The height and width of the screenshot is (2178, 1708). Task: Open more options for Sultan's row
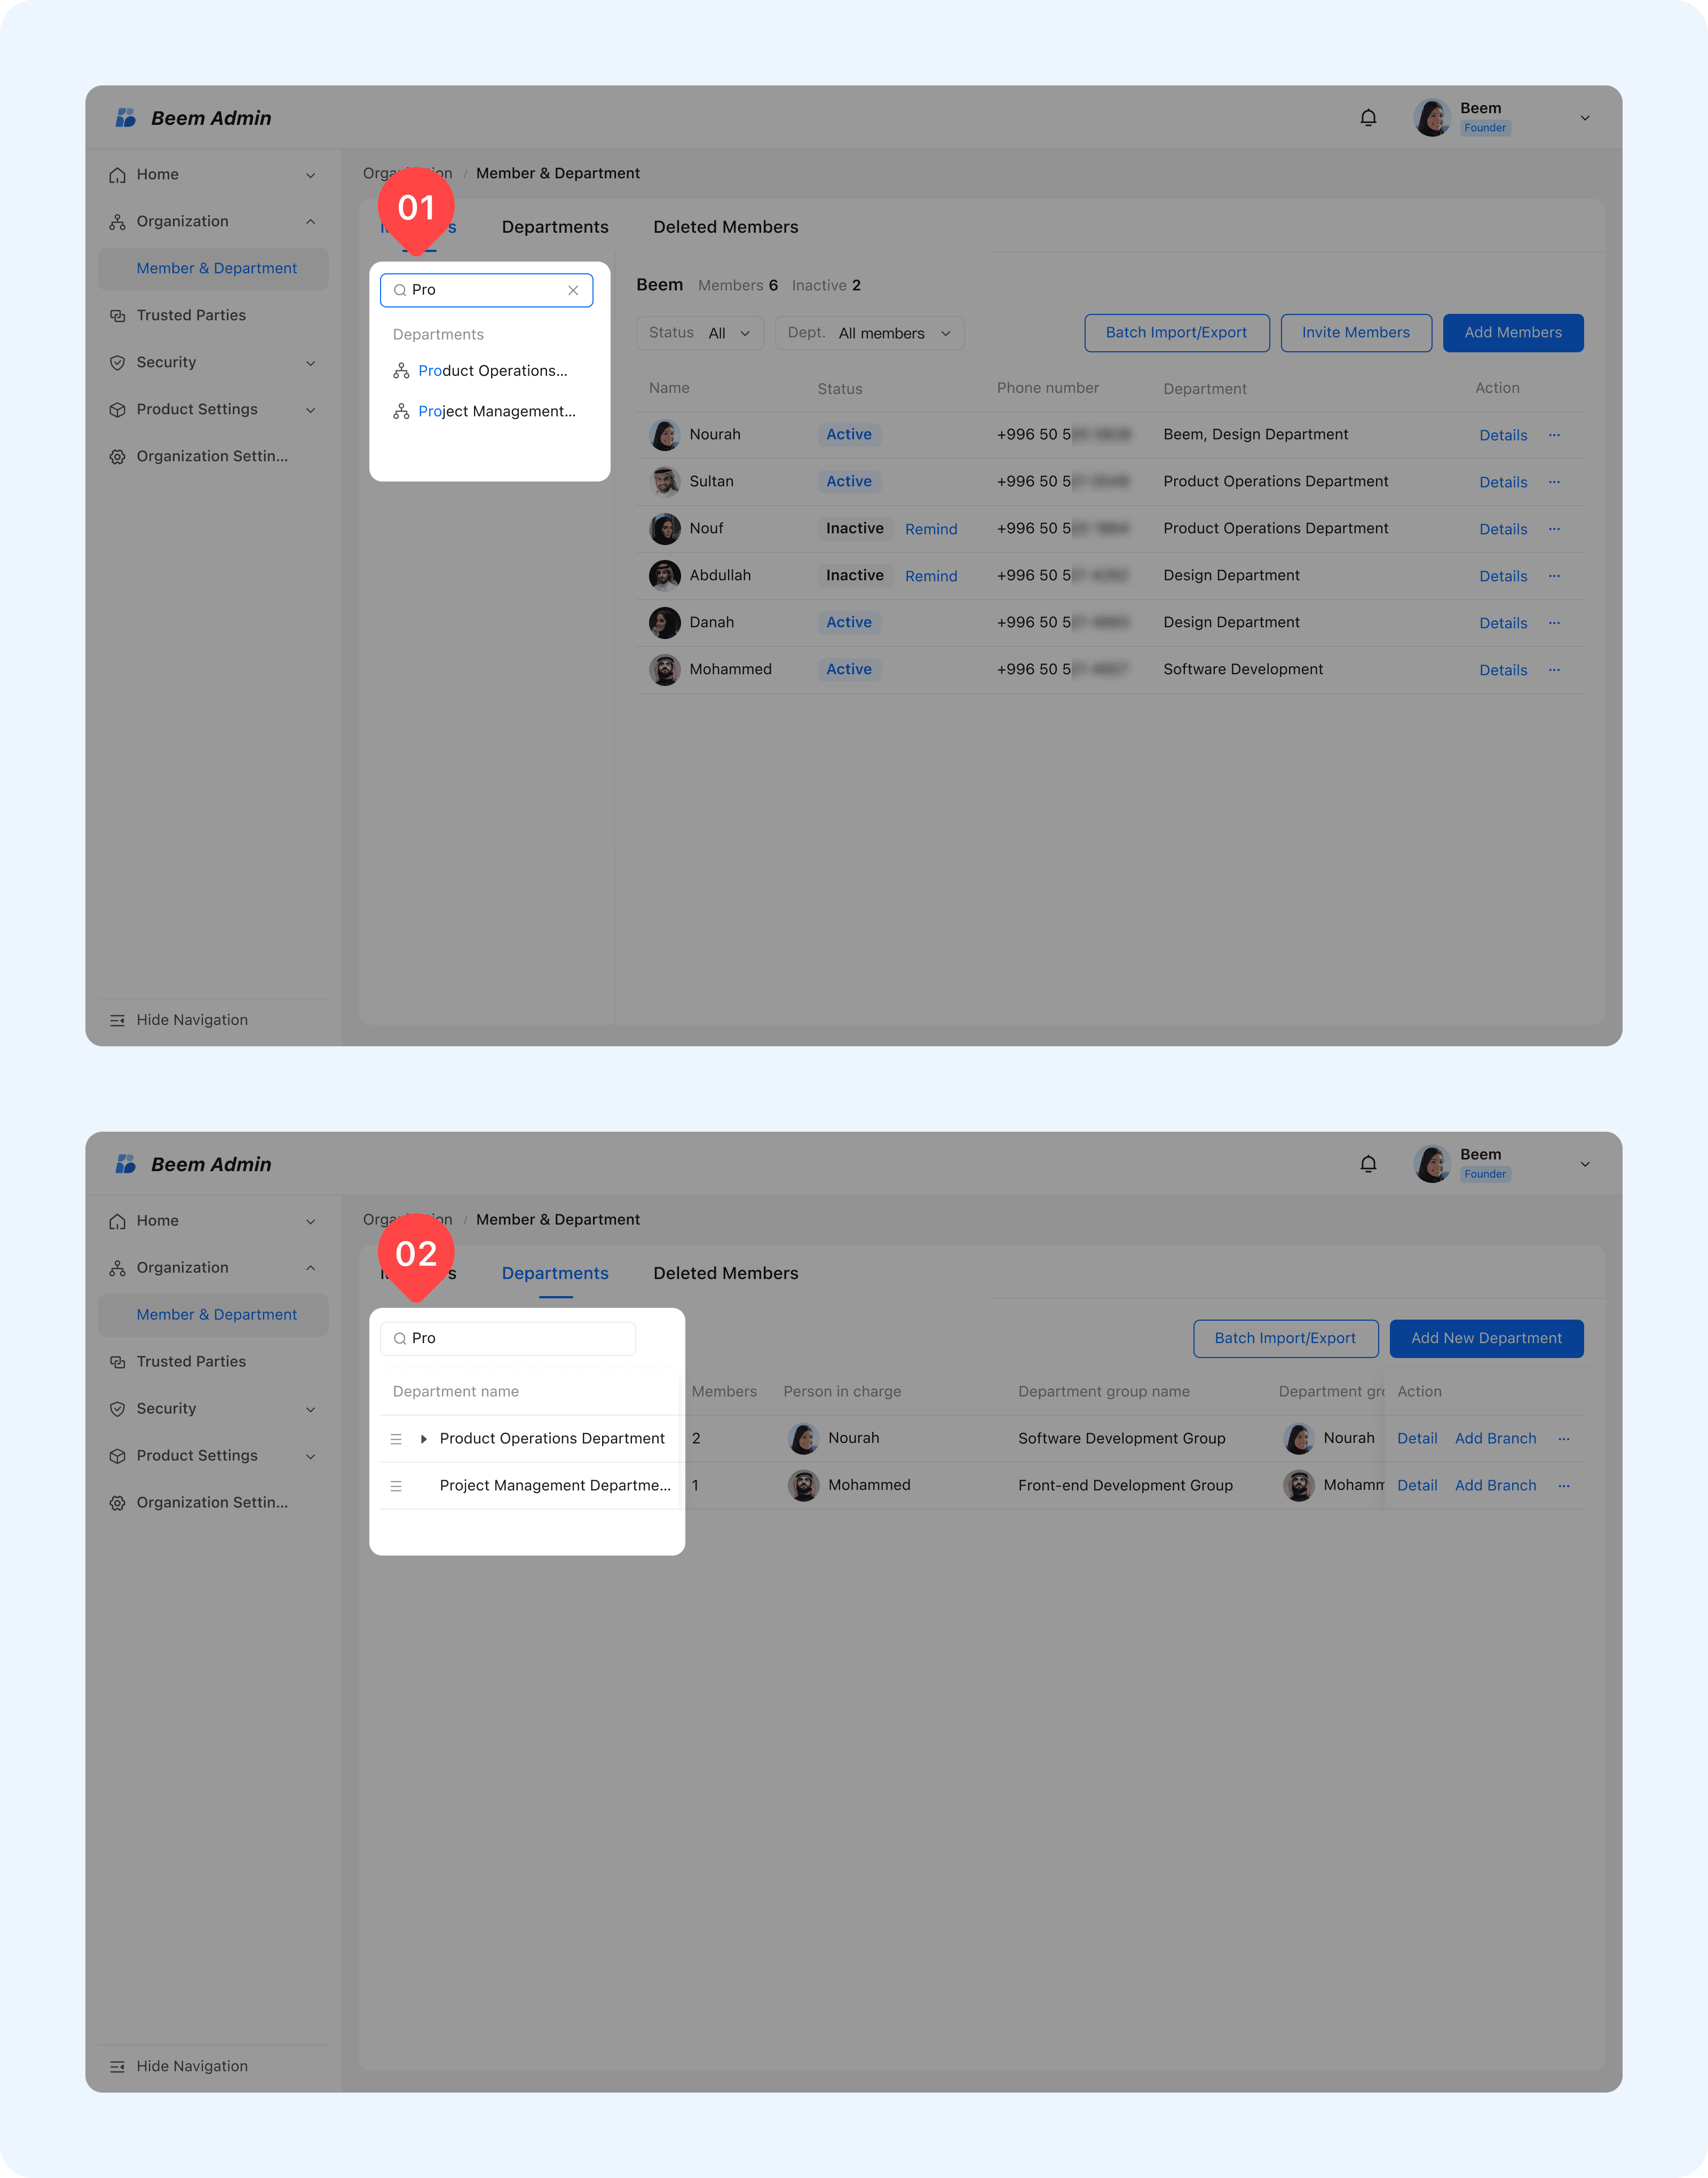tap(1554, 482)
